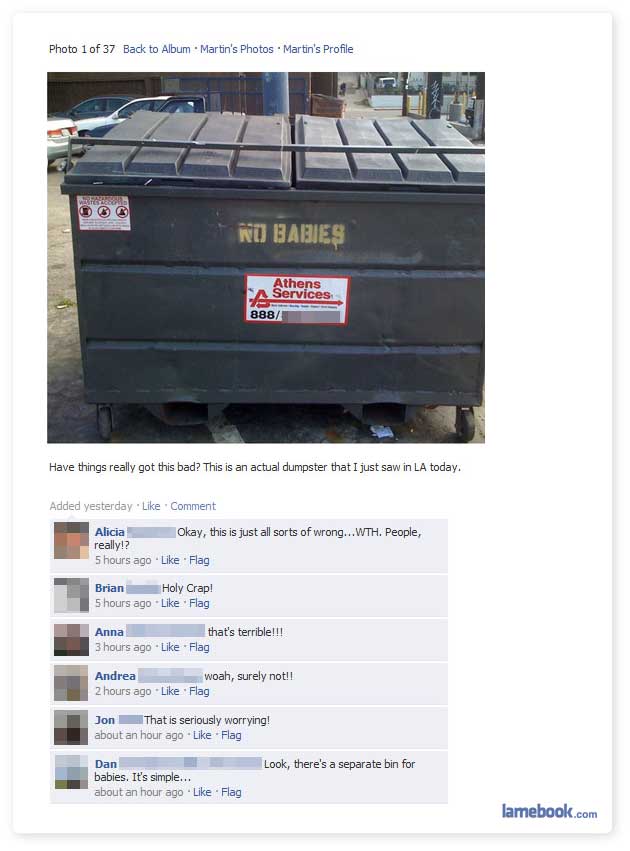The width and height of the screenshot is (630, 851).
Task: Like the photo under Added yesterday
Action: point(151,506)
